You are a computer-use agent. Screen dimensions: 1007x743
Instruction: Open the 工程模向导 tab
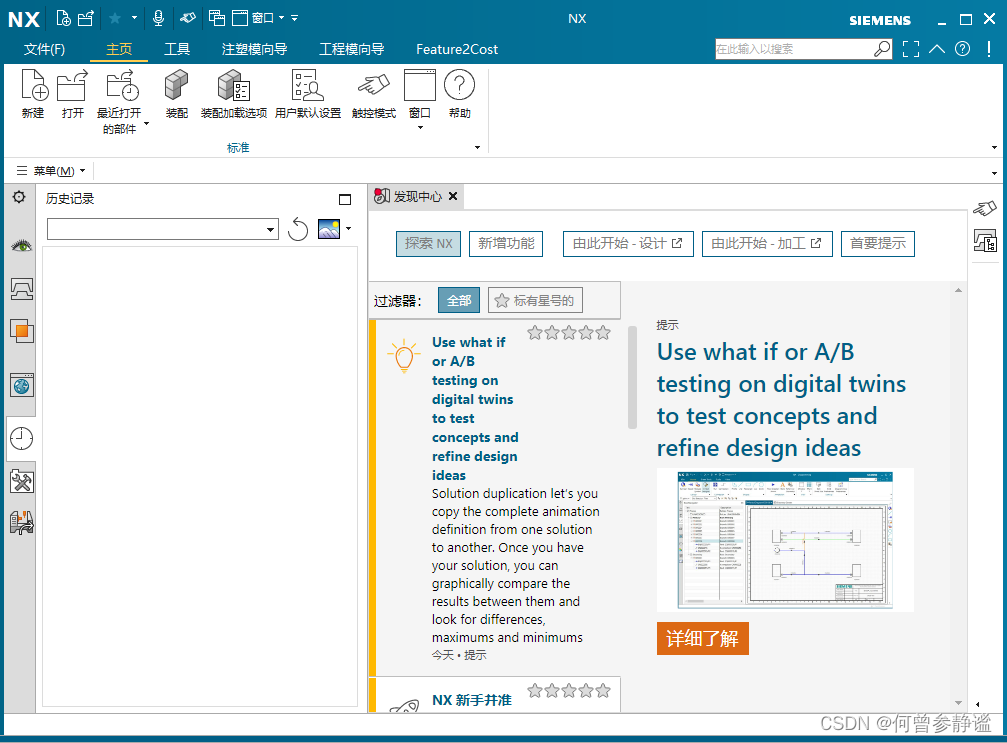point(352,49)
